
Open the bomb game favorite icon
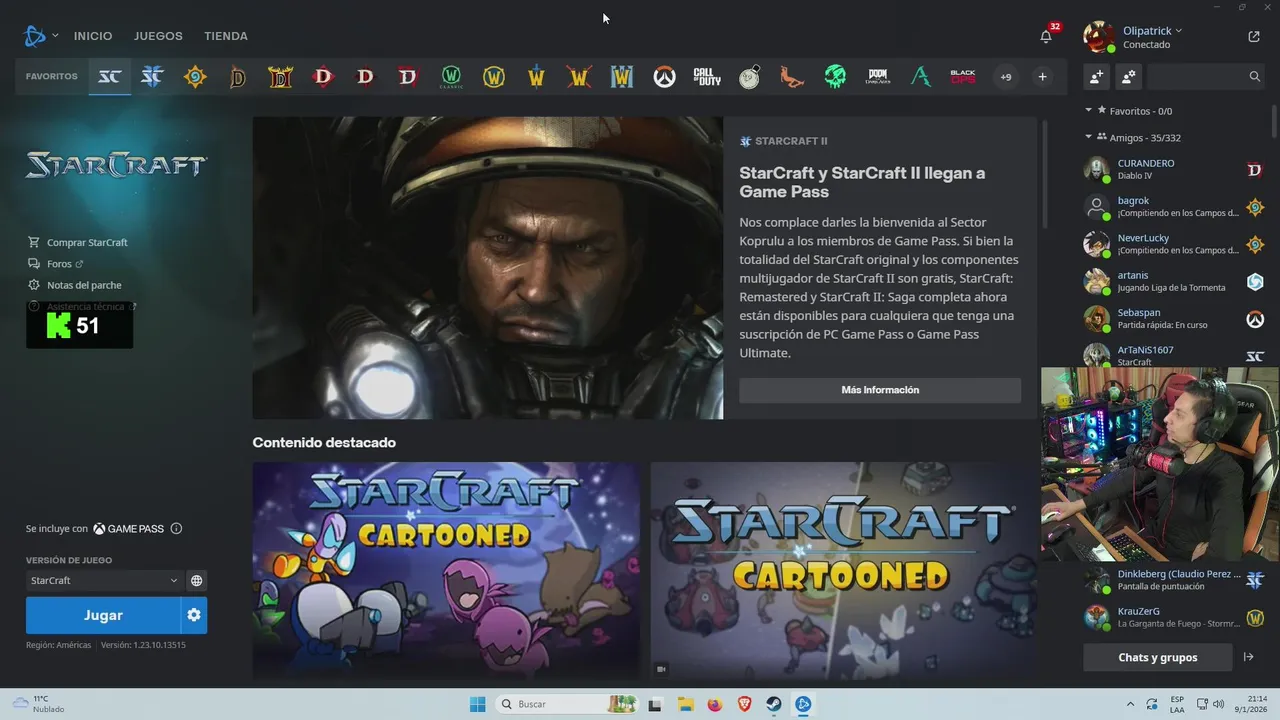tap(750, 77)
